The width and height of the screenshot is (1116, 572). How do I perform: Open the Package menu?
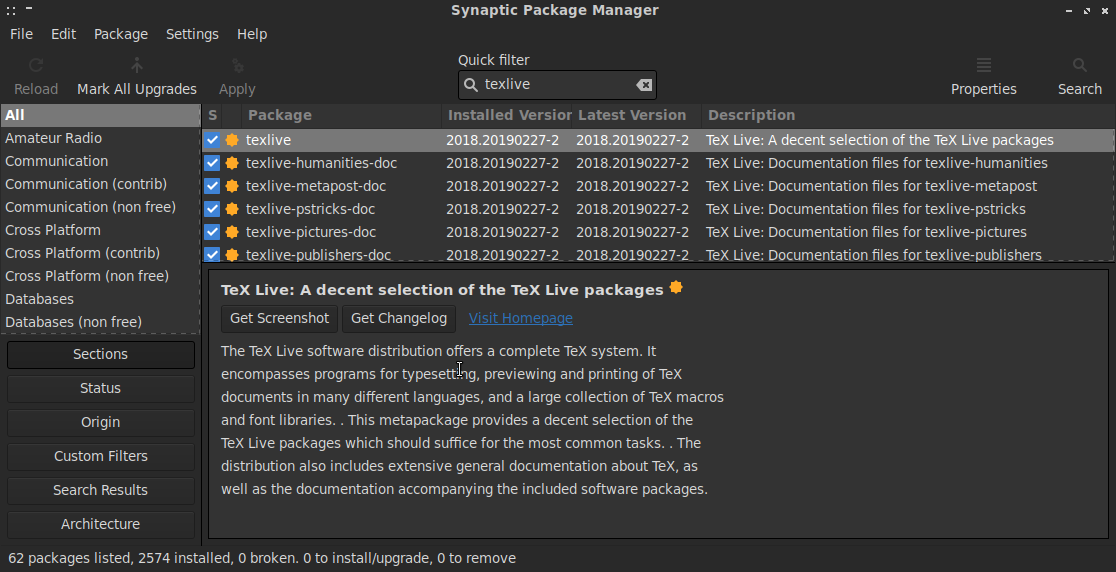coord(121,34)
